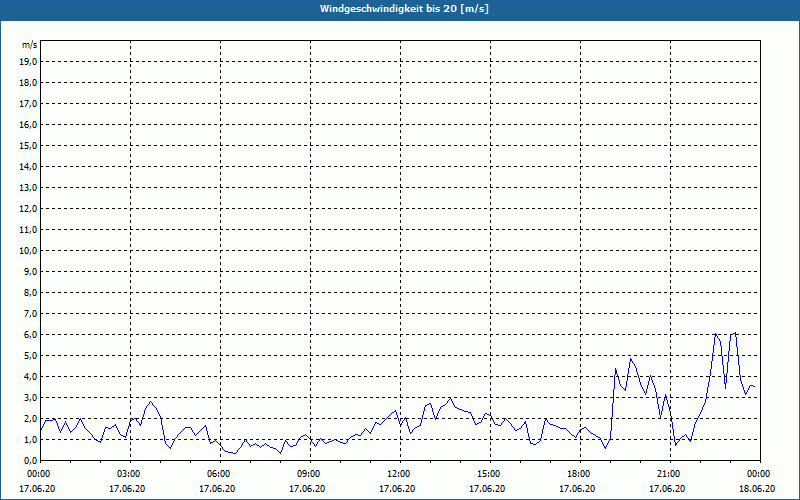Select the 14,0 y-axis label
Viewport: 800px width, 500px height.
[29, 167]
